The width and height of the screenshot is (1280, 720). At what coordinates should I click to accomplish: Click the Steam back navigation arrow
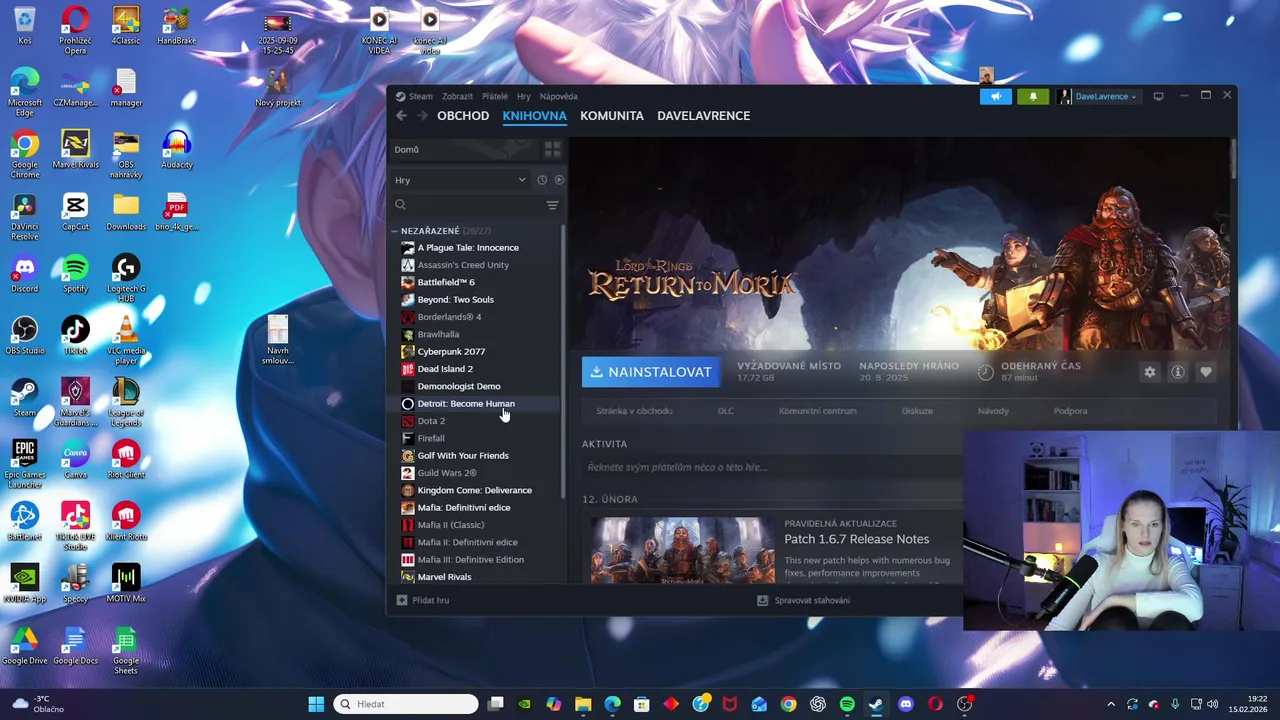coord(401,116)
